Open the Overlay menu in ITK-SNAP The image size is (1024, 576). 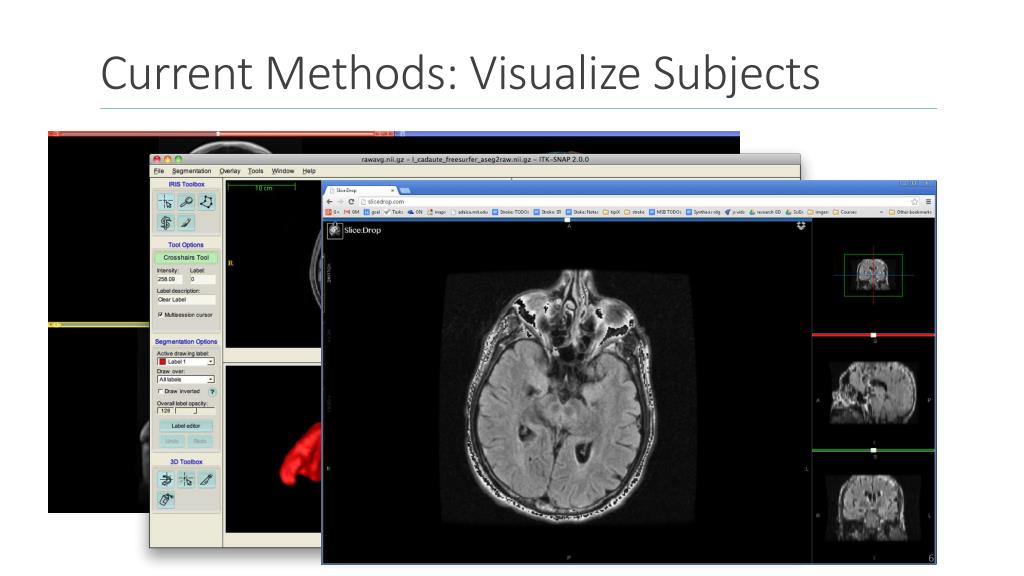tap(230, 171)
